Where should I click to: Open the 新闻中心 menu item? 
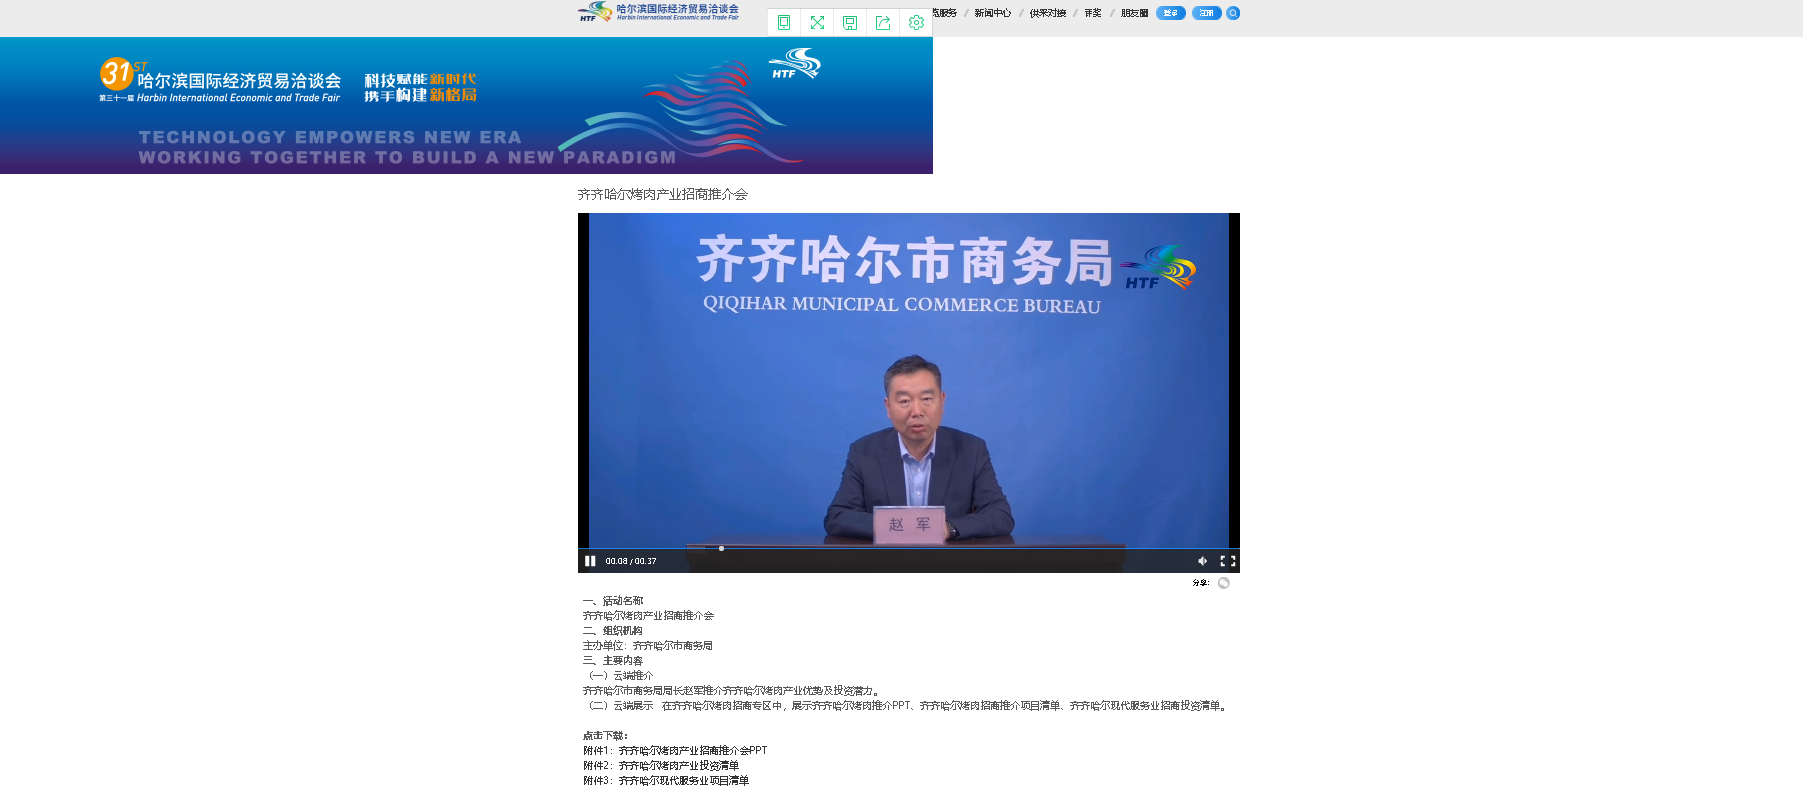(x=992, y=13)
